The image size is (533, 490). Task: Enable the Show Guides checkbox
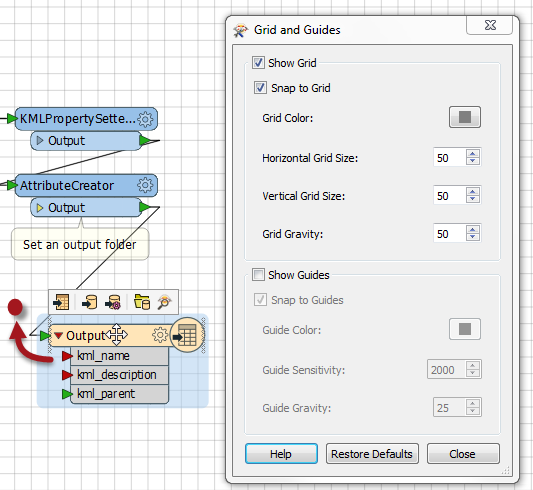pyautogui.click(x=258, y=275)
